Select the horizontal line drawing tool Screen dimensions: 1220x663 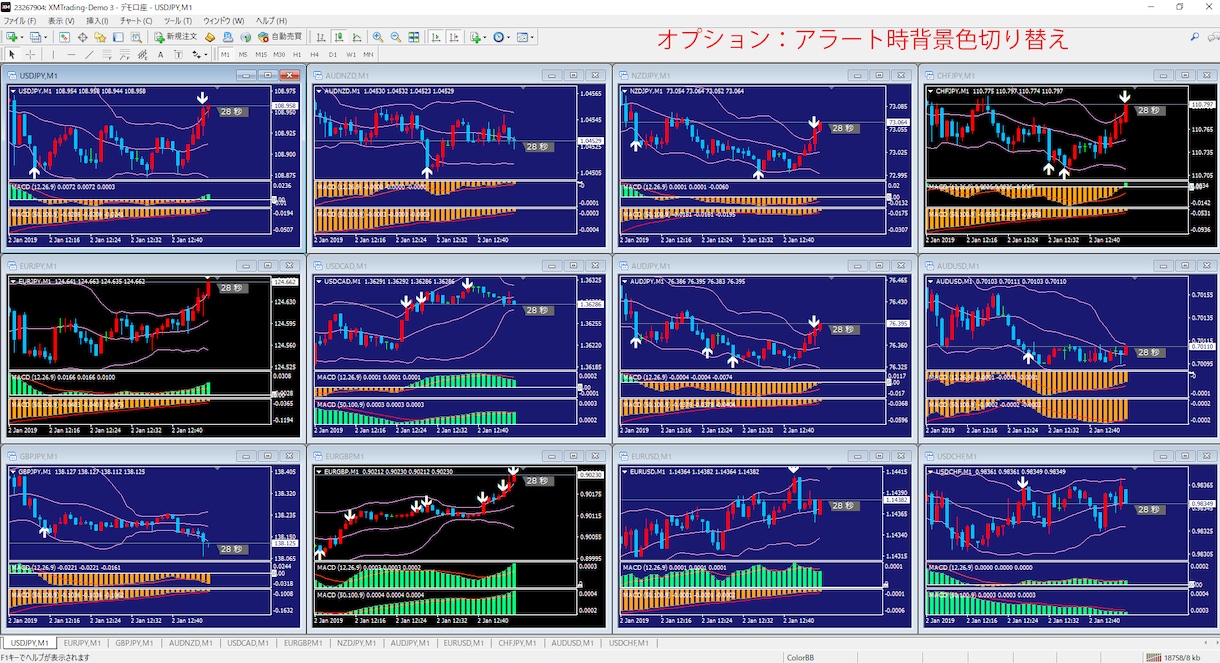coord(71,54)
